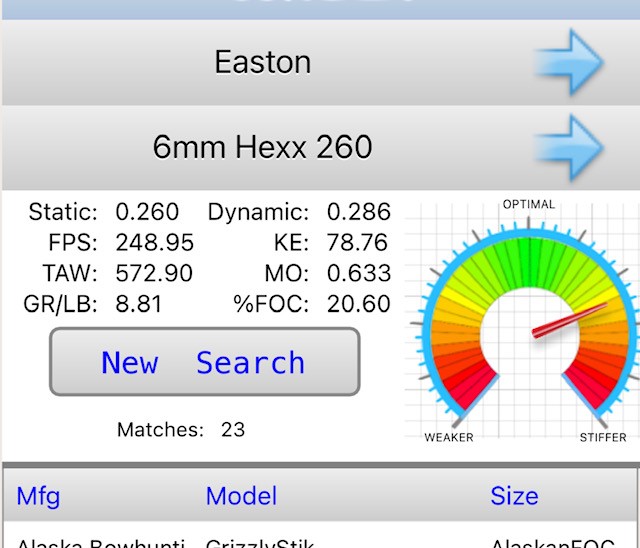Tap the green optimal zone of gauge
Screen dimensions: 640x548
(x=529, y=263)
